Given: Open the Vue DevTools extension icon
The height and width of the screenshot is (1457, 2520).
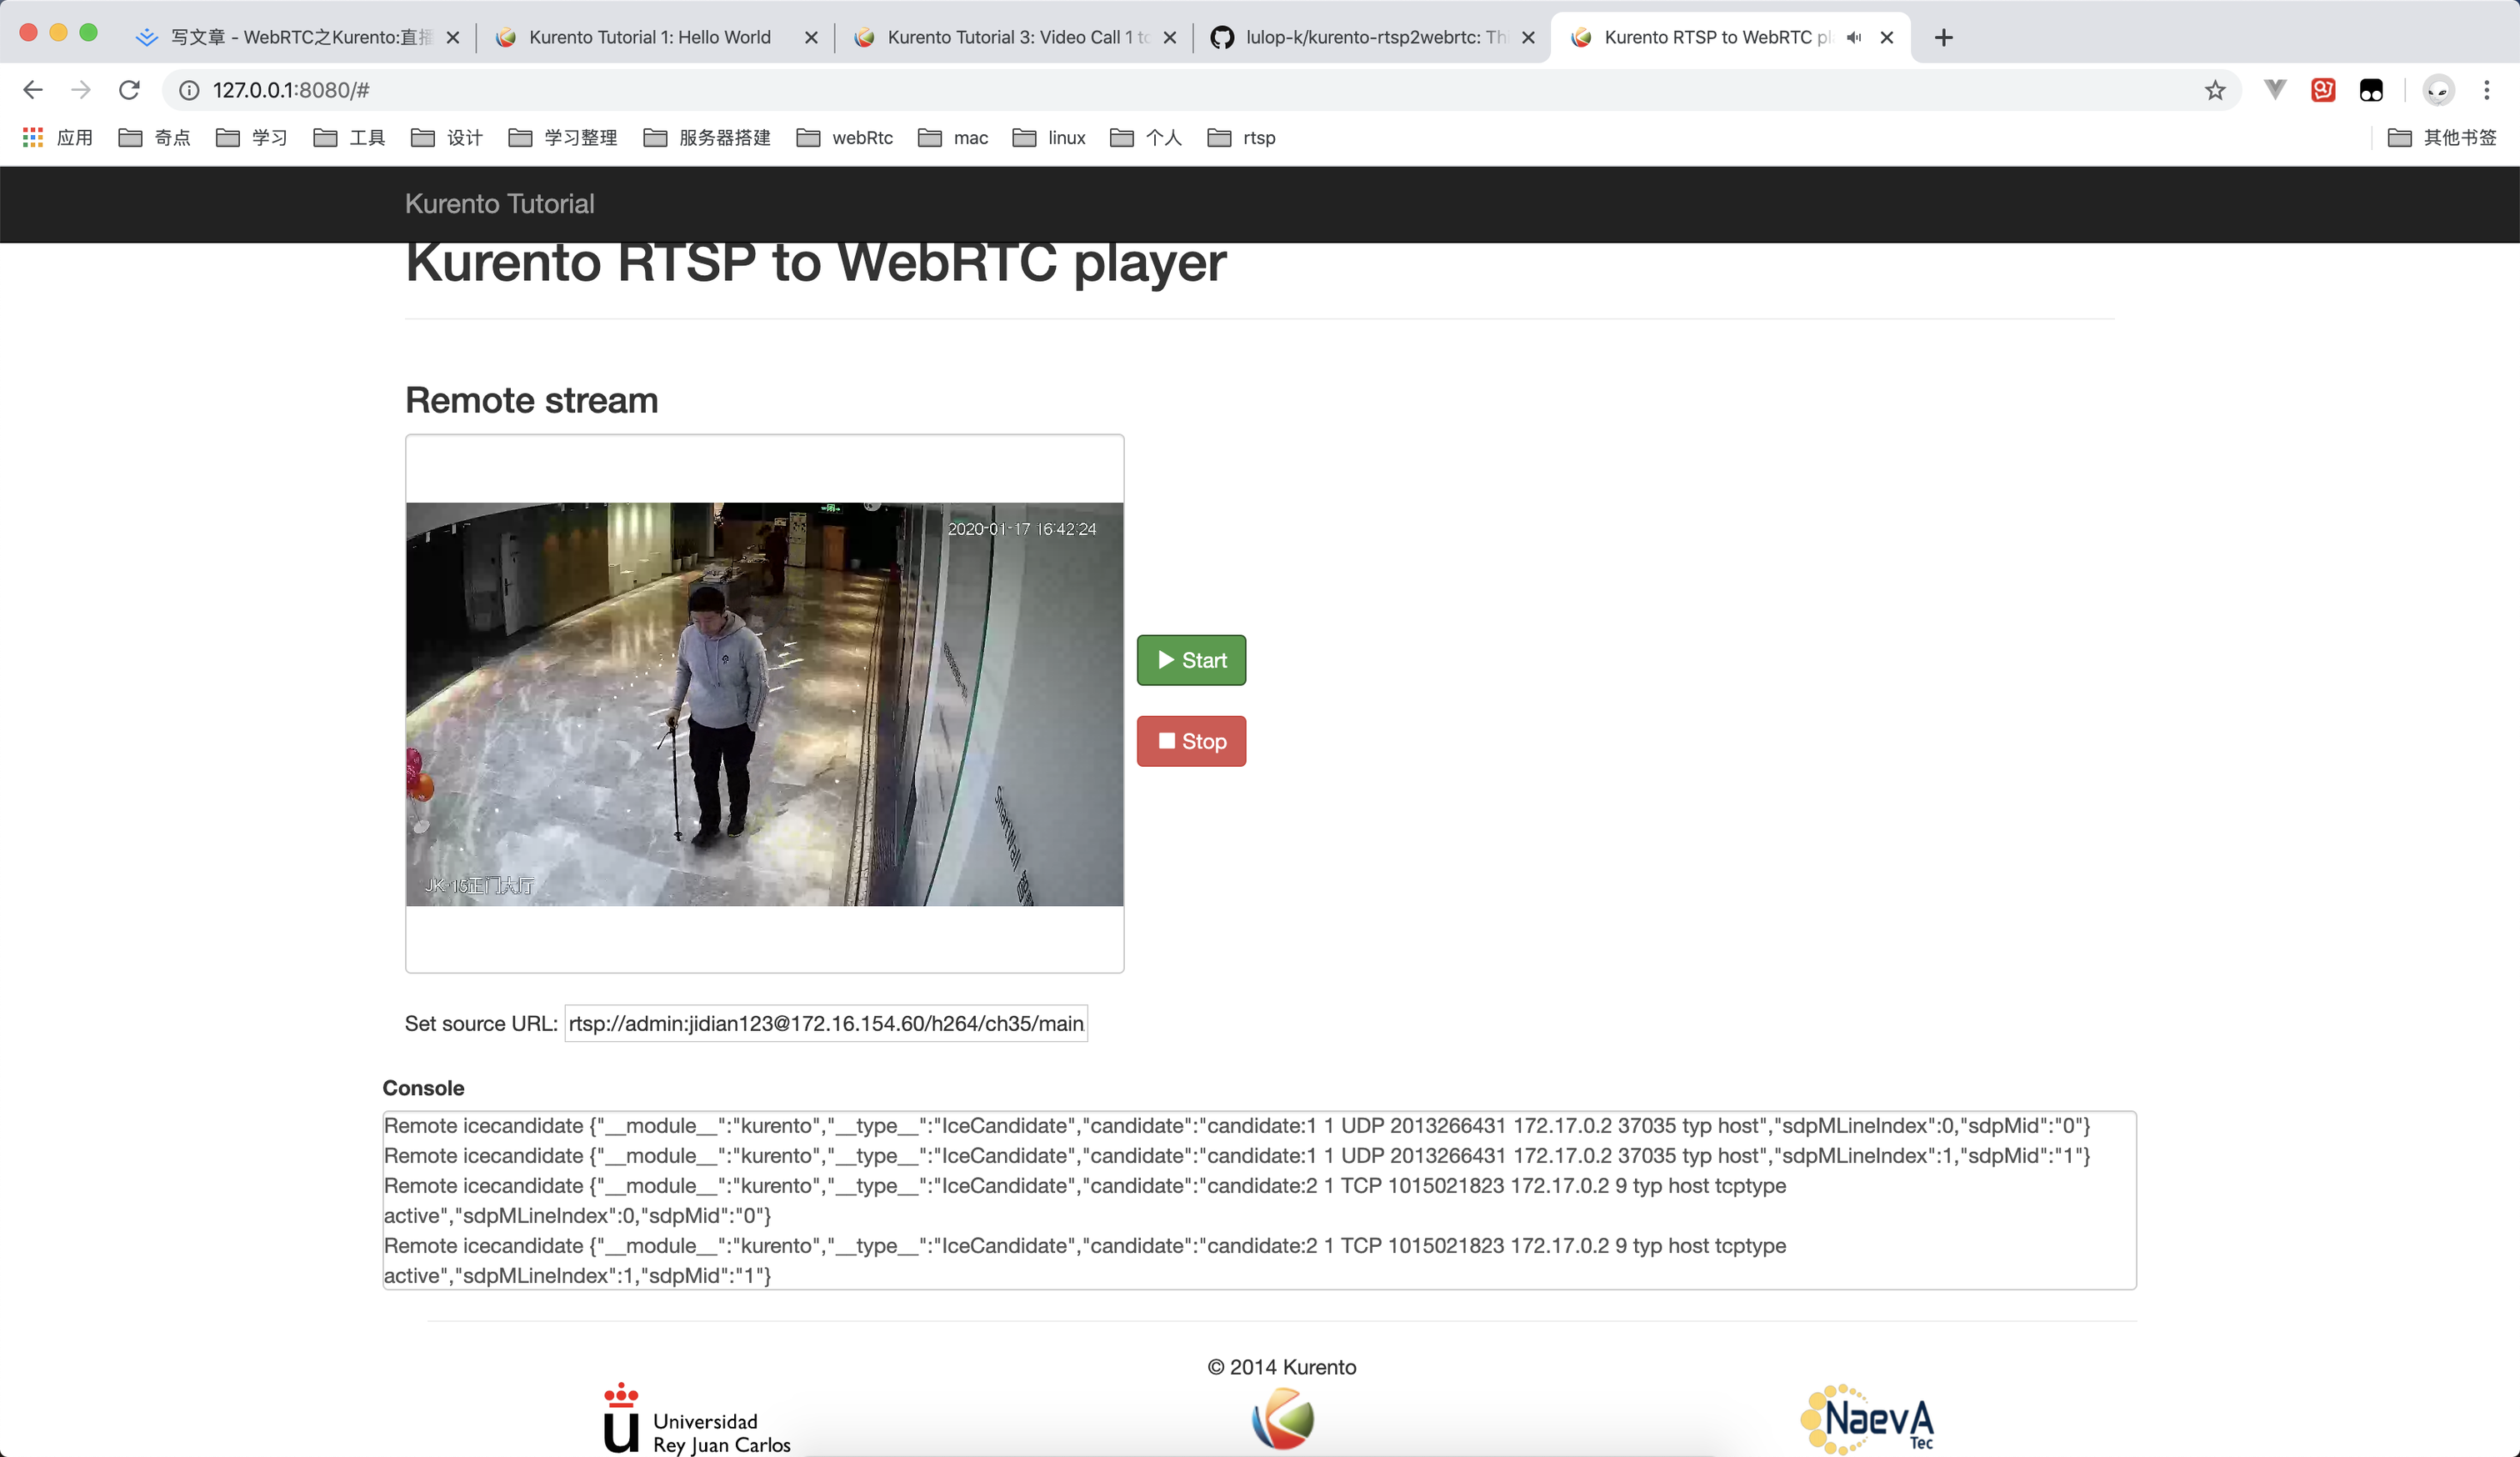Looking at the screenshot, I should (x=2274, y=90).
